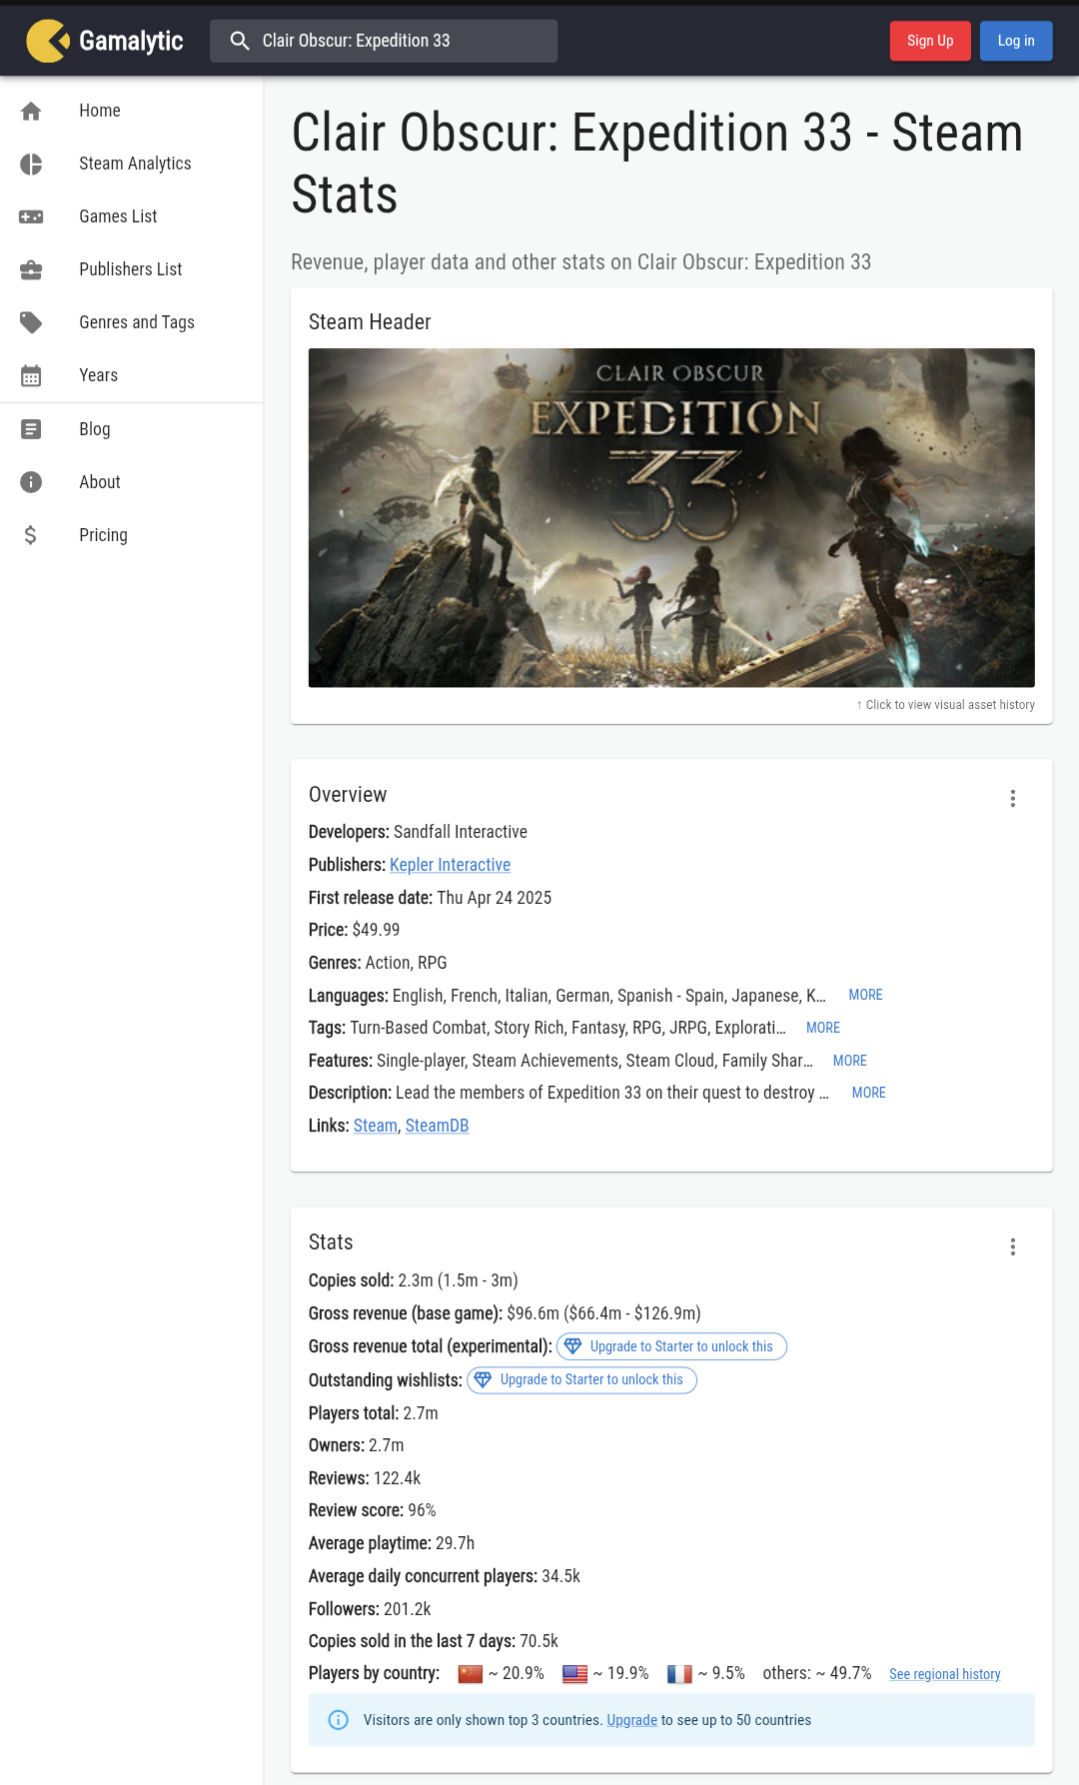
Task: Click 'Click to view visual asset history' text
Action: 946,705
